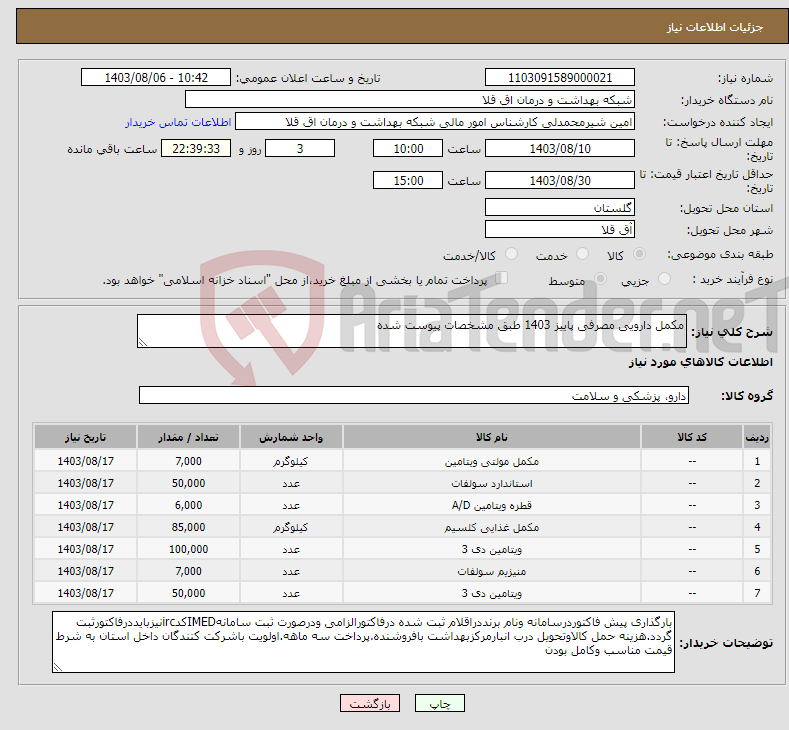Screen dimensions: 789x730
Task: Click the deadline time field 10:00
Action: click(408, 148)
